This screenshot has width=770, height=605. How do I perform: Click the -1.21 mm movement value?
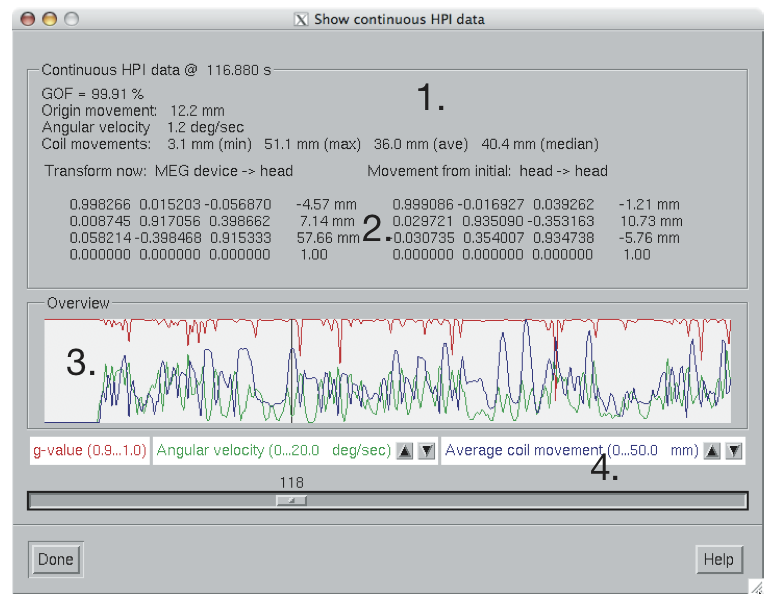point(649,205)
